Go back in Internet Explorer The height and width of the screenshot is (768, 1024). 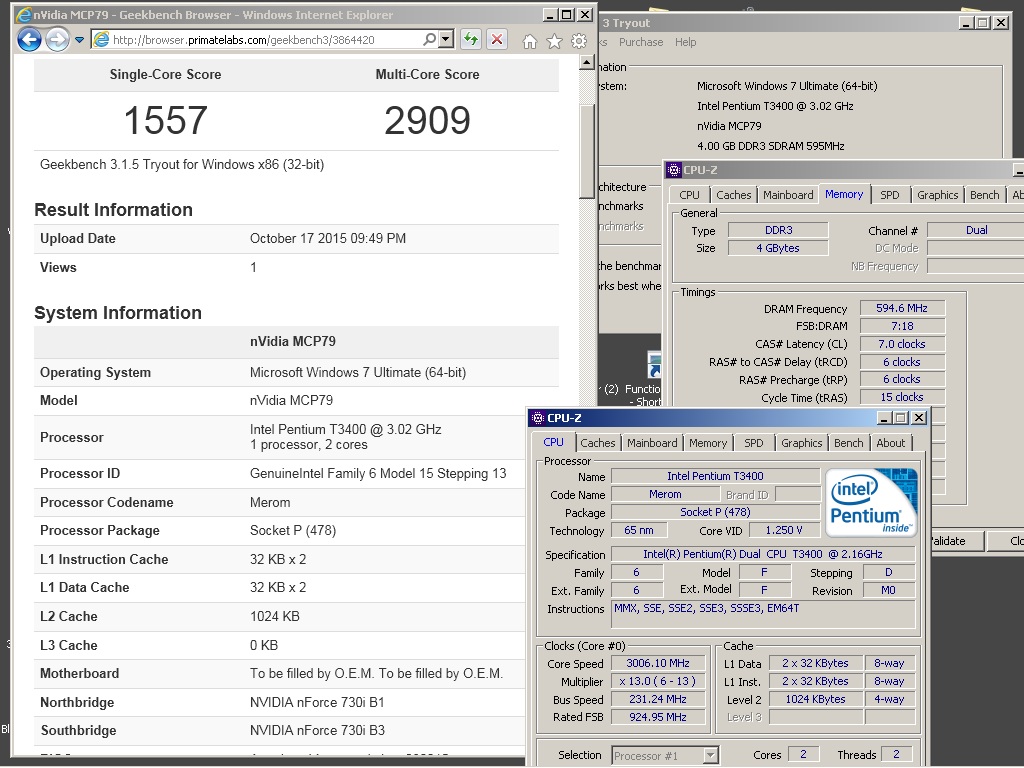[x=29, y=40]
